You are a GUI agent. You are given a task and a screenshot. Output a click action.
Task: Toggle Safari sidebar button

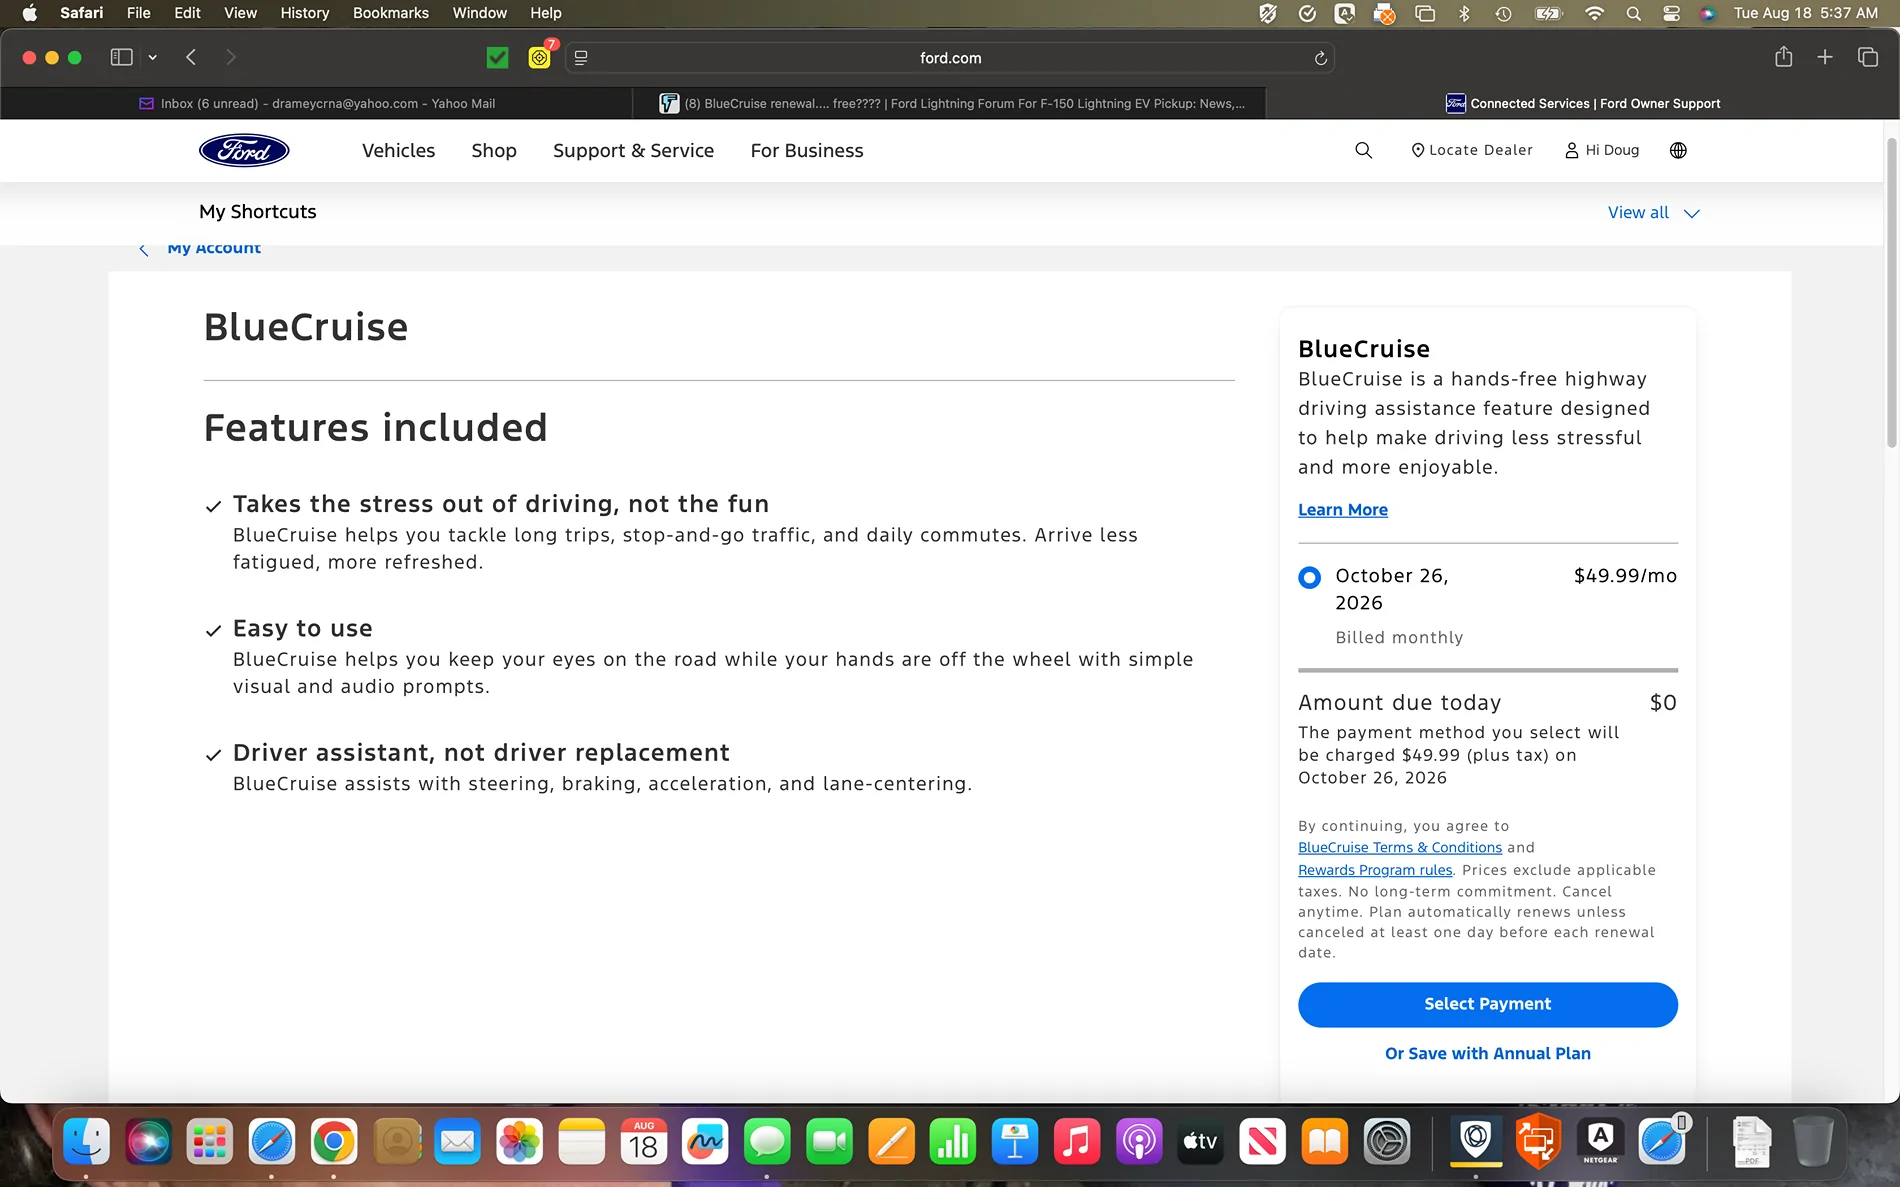[121, 57]
